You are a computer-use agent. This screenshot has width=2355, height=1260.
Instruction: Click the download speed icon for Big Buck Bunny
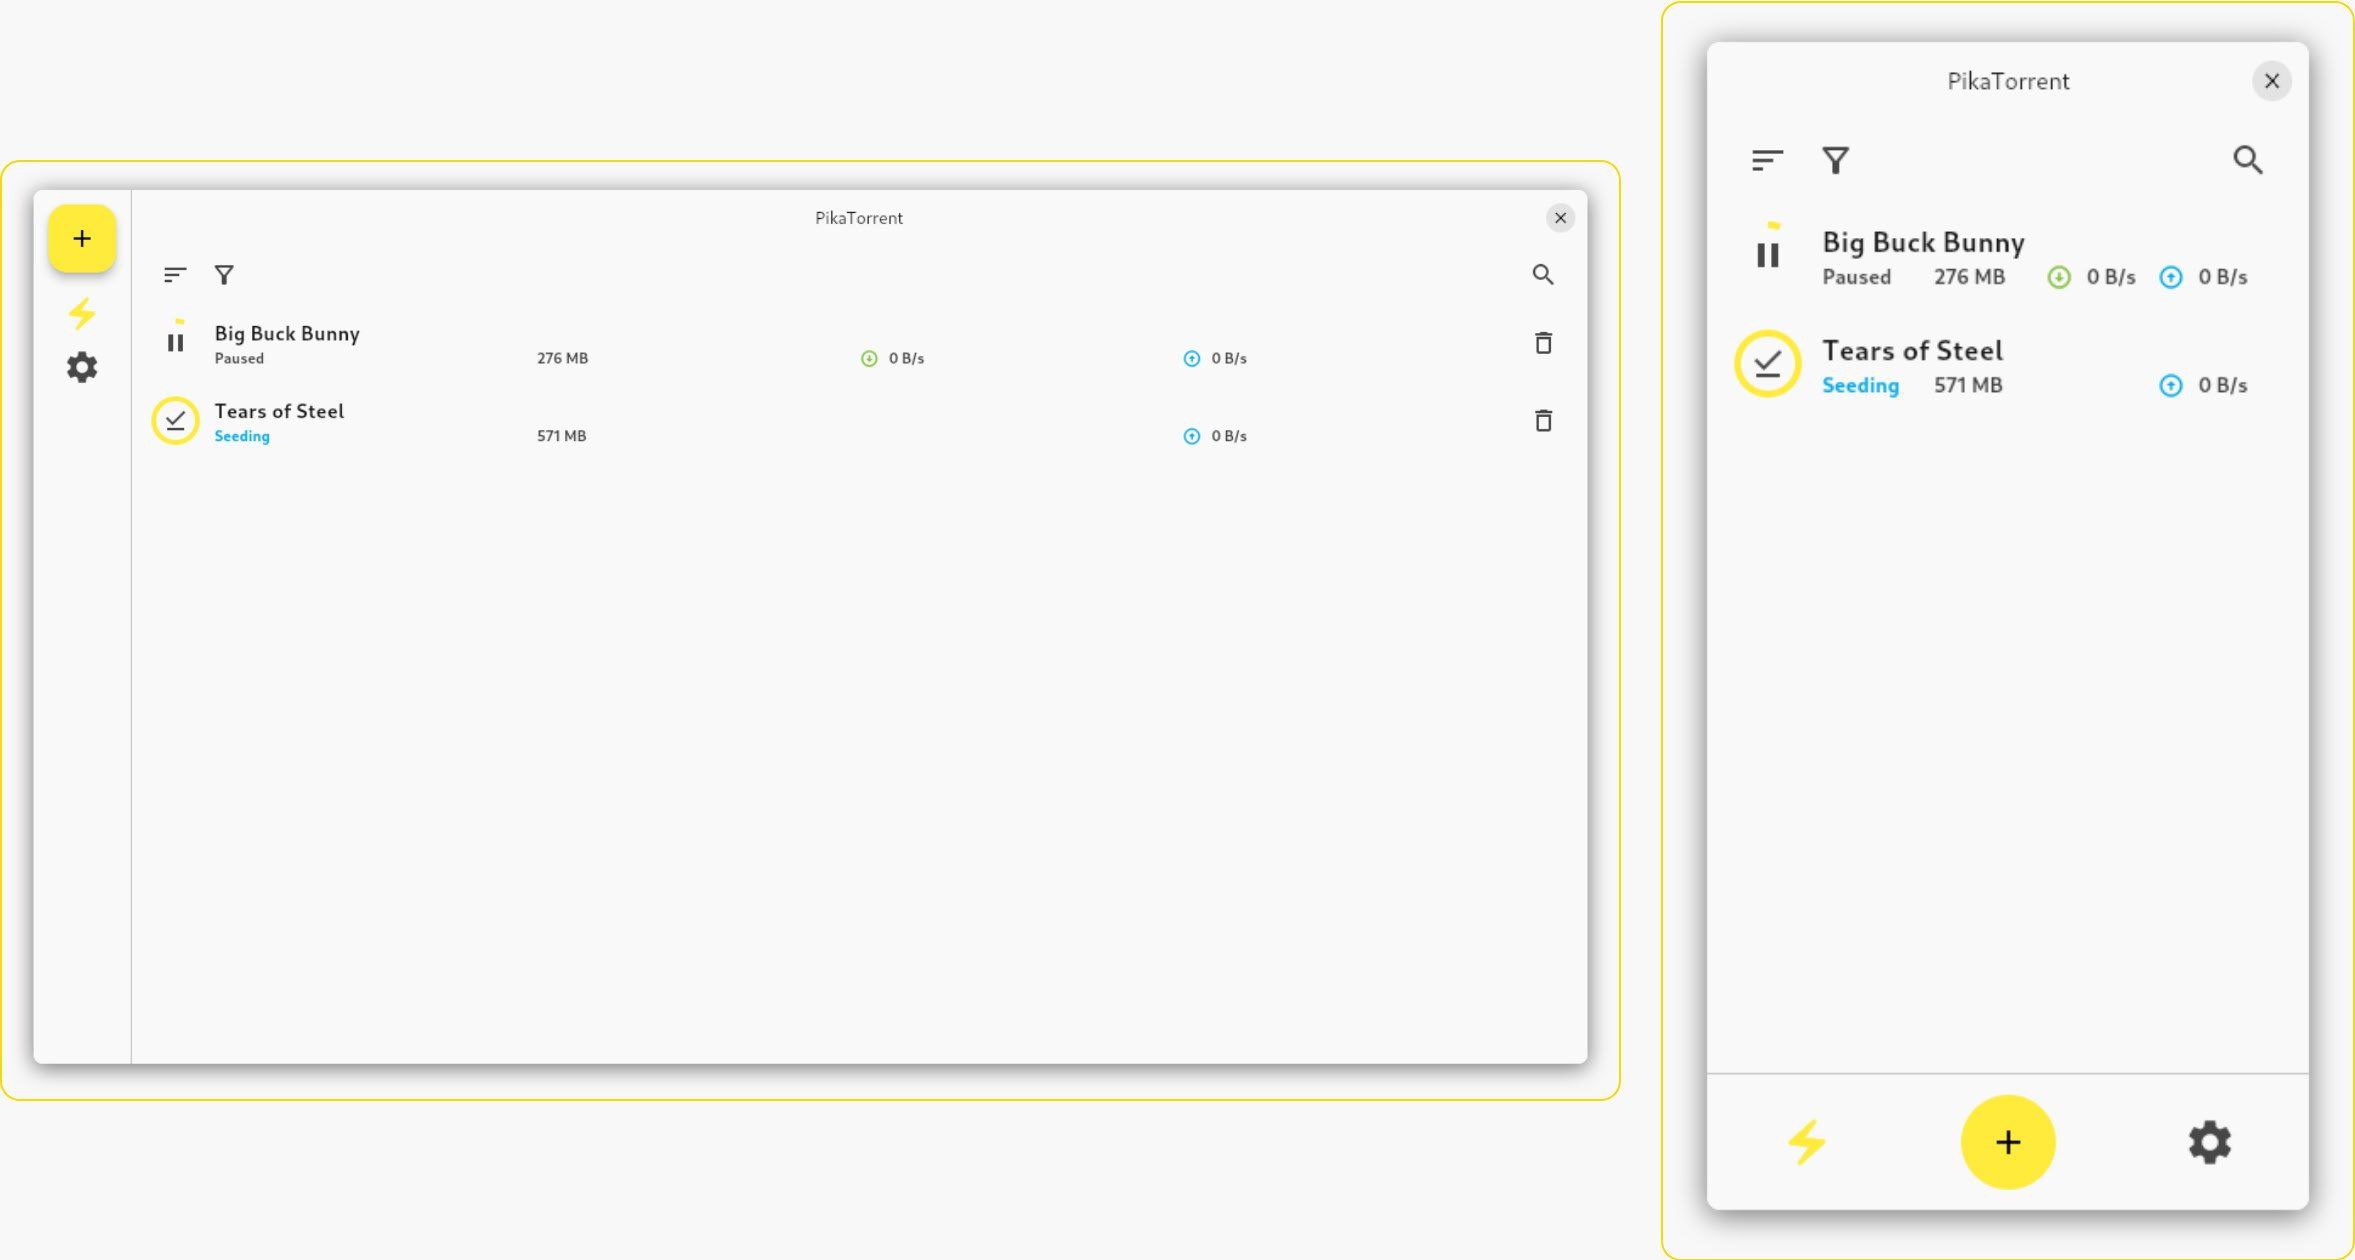point(869,357)
